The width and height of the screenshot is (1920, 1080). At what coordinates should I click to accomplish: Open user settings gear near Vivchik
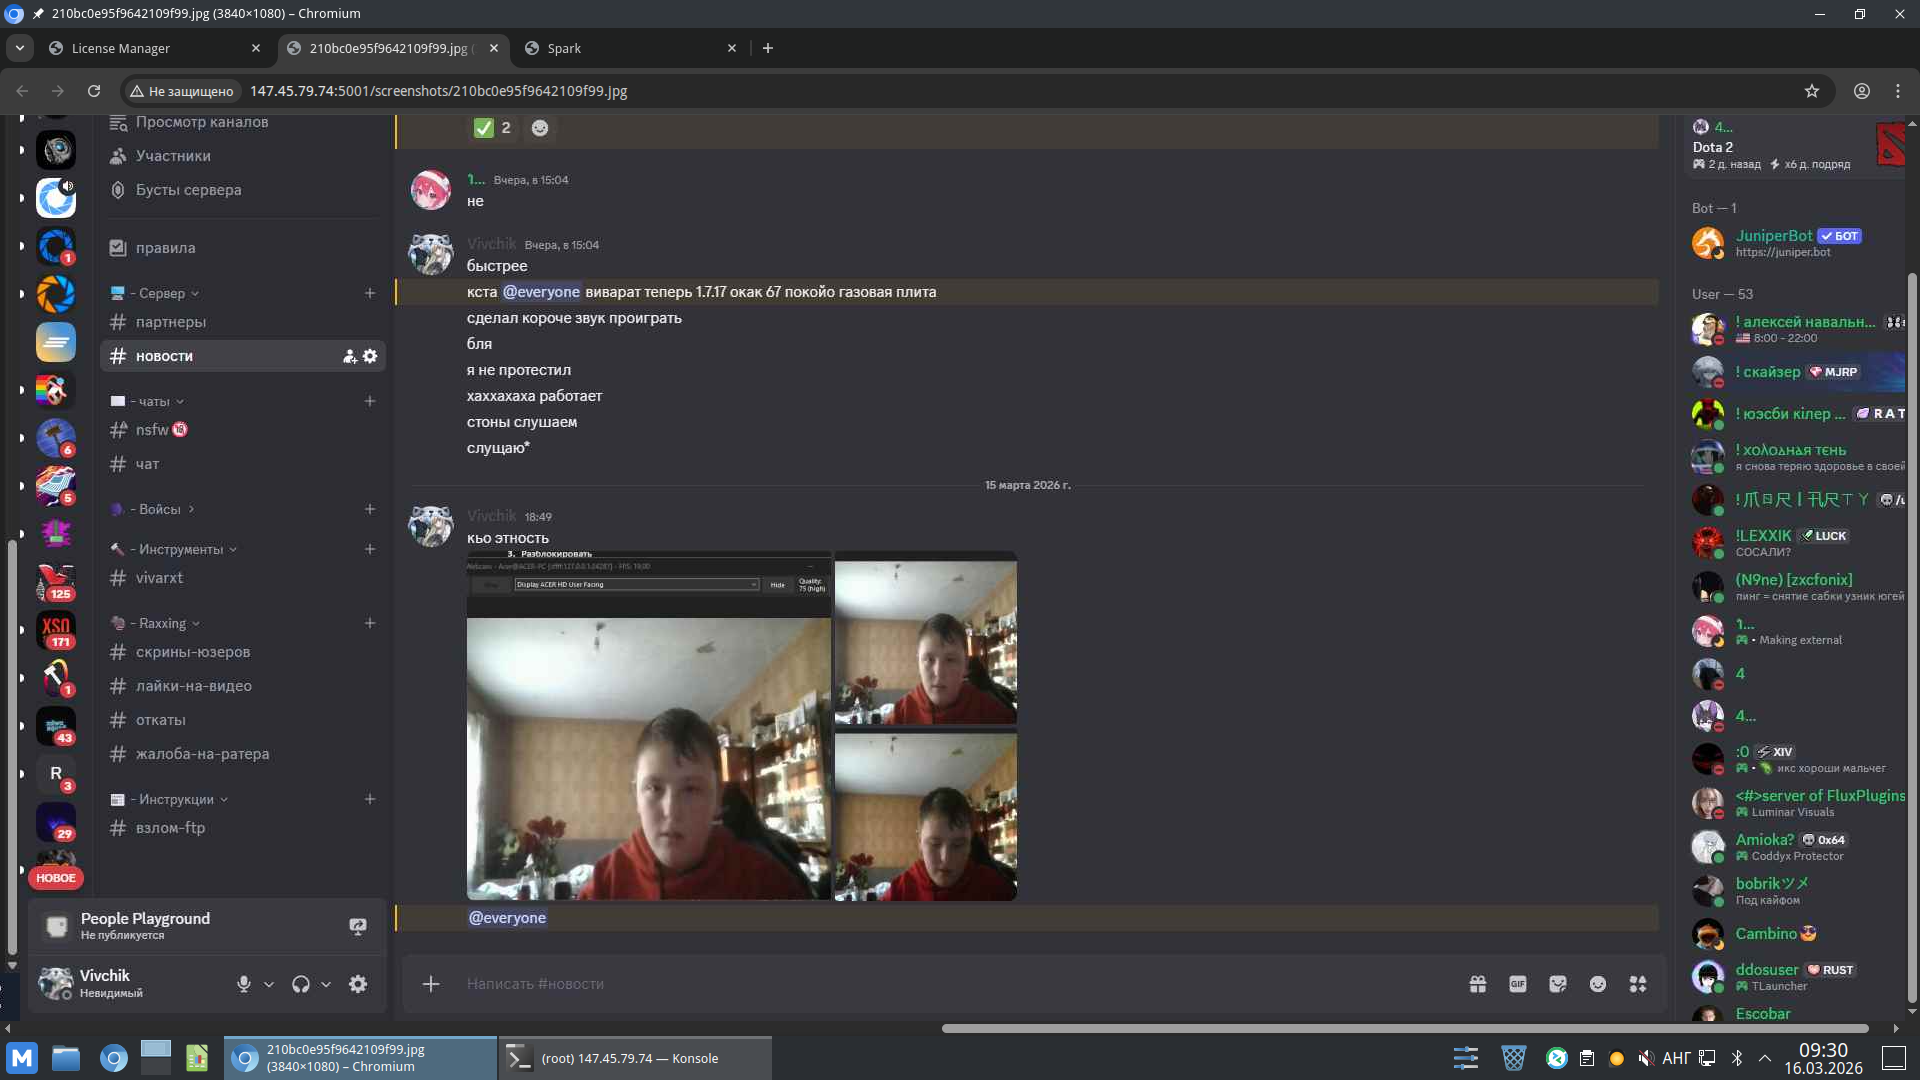click(x=358, y=984)
